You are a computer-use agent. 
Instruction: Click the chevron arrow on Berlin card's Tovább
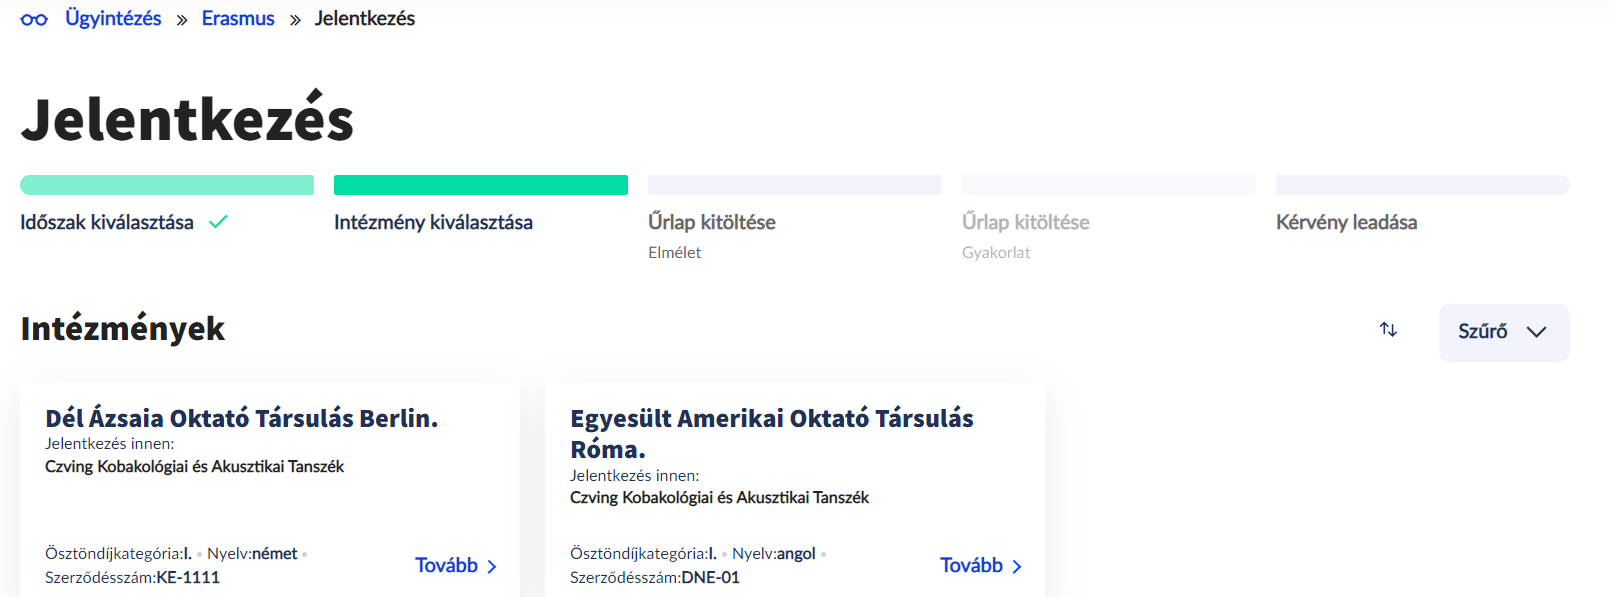[x=492, y=566]
